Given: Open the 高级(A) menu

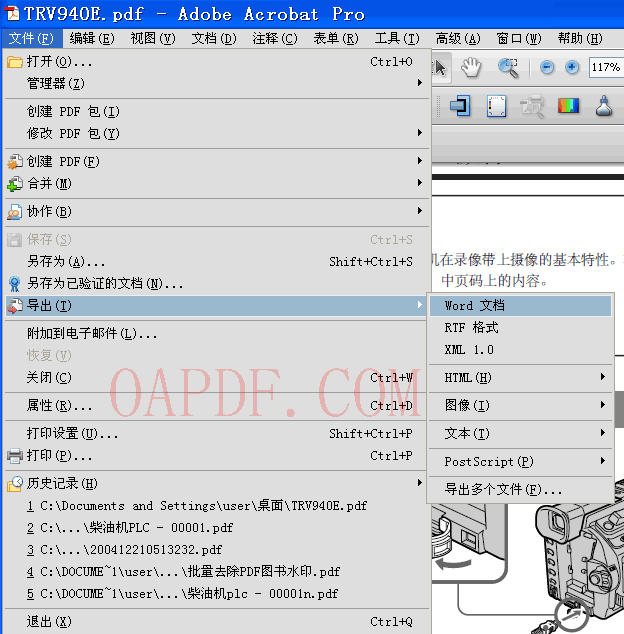Looking at the screenshot, I should [458, 38].
